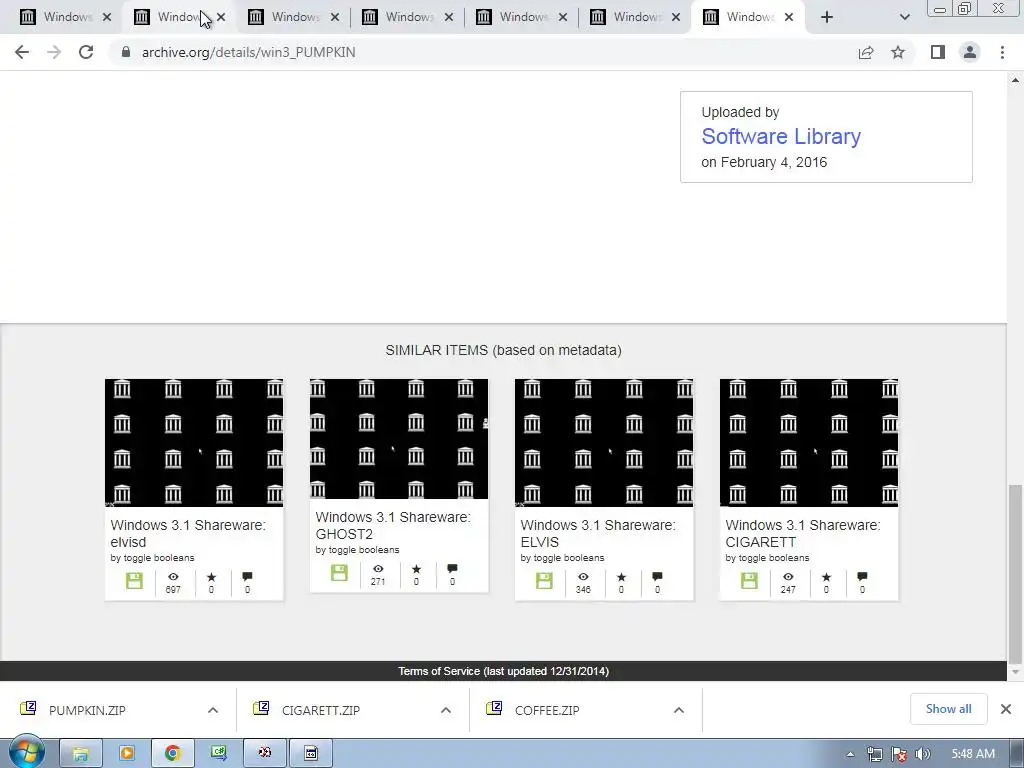
Task: Close the active seventh tab
Action: click(789, 18)
